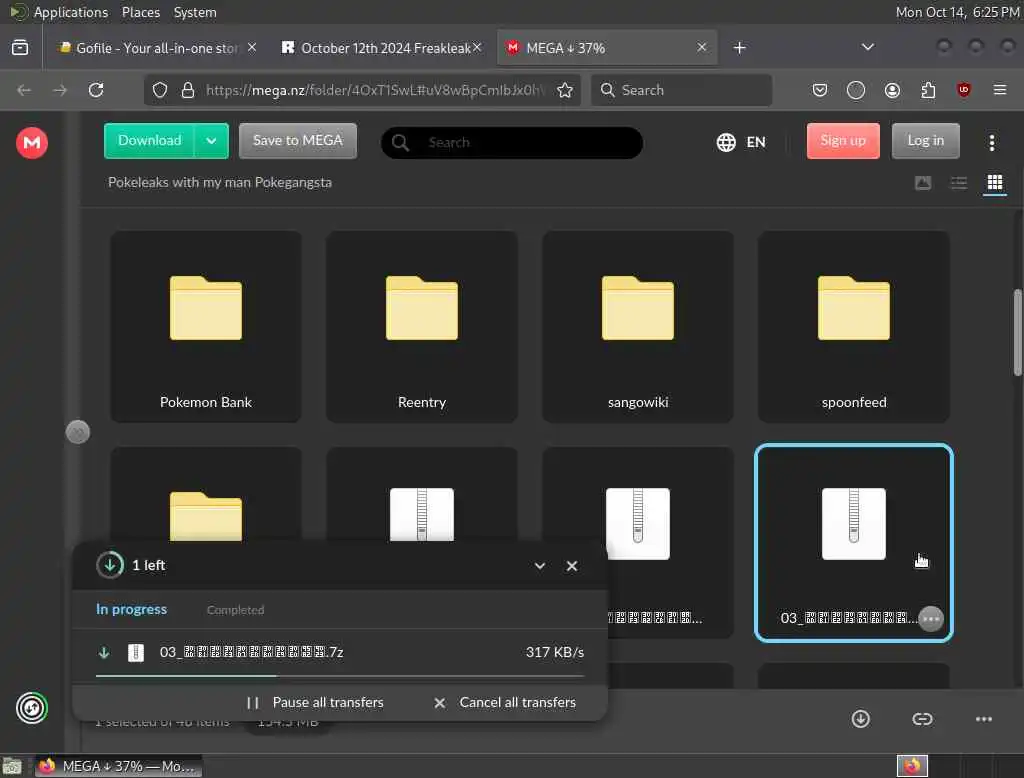
Task: Switch to Gofile tab
Action: 147,48
